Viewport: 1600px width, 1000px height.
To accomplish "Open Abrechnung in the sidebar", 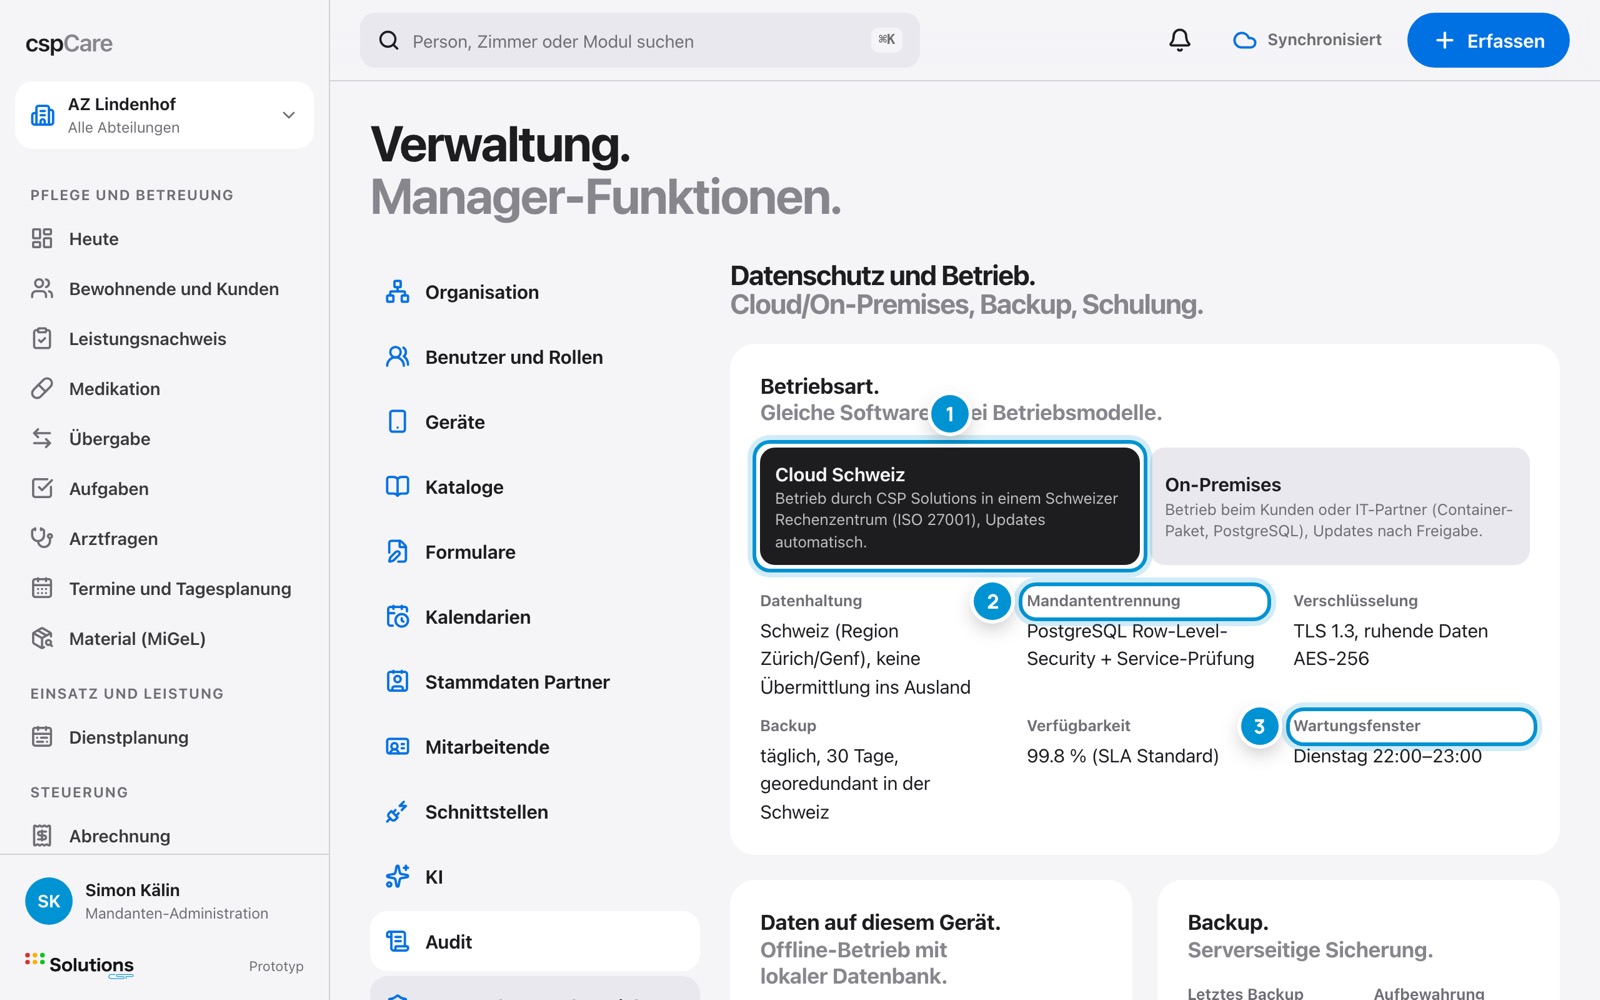I will coord(164,836).
